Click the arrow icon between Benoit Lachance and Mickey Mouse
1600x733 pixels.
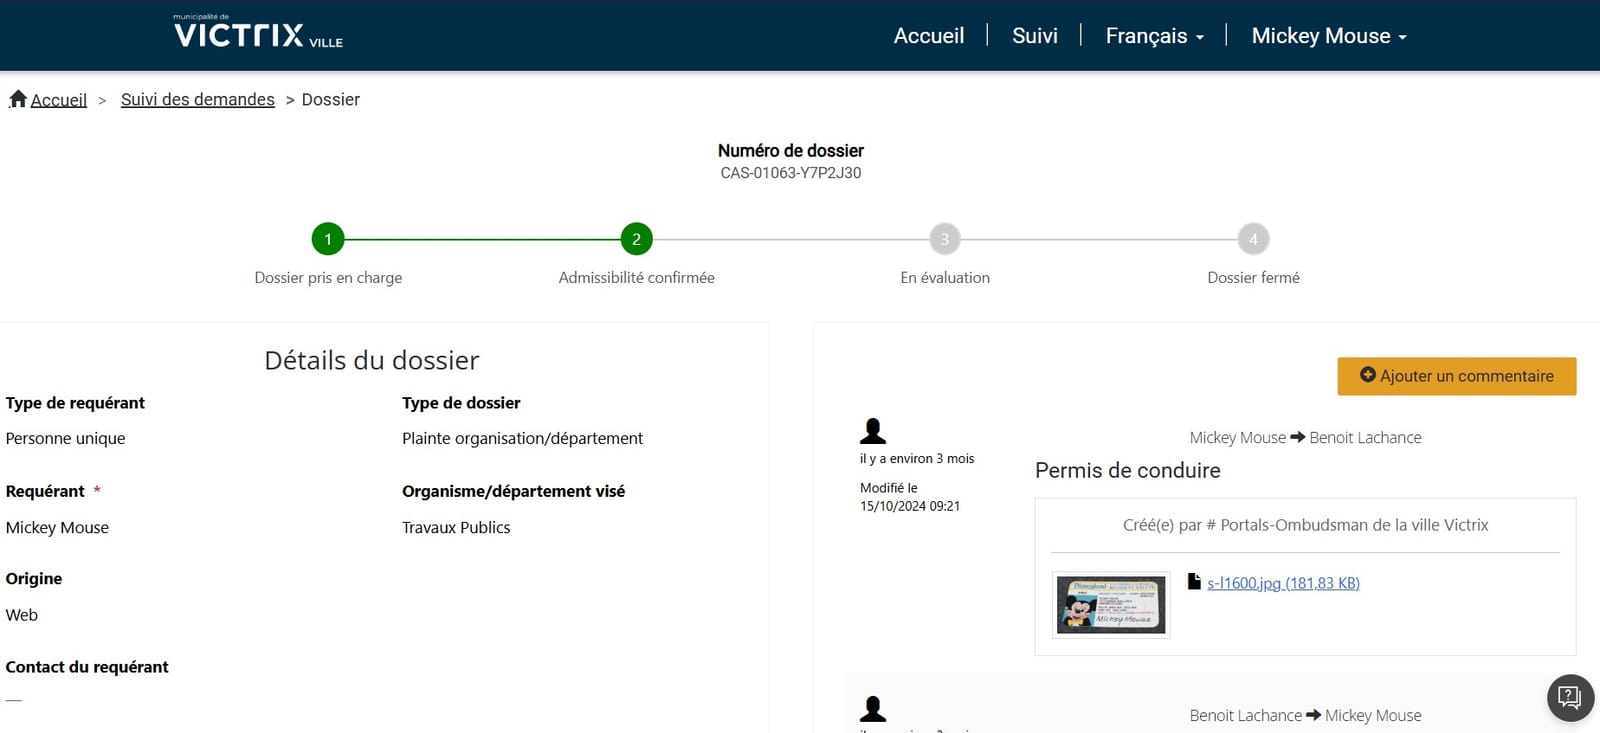[x=1314, y=715]
